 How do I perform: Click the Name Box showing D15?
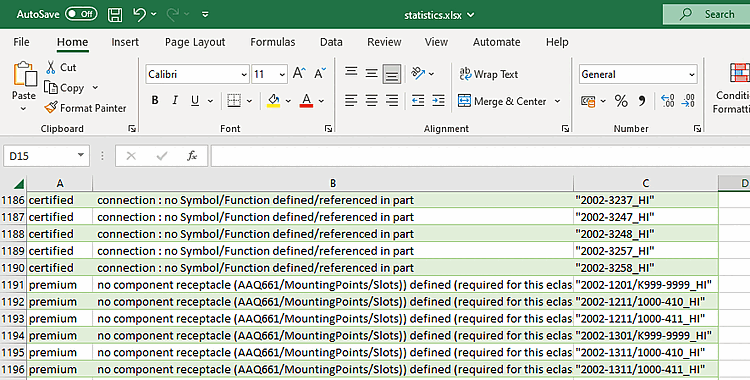(46, 156)
